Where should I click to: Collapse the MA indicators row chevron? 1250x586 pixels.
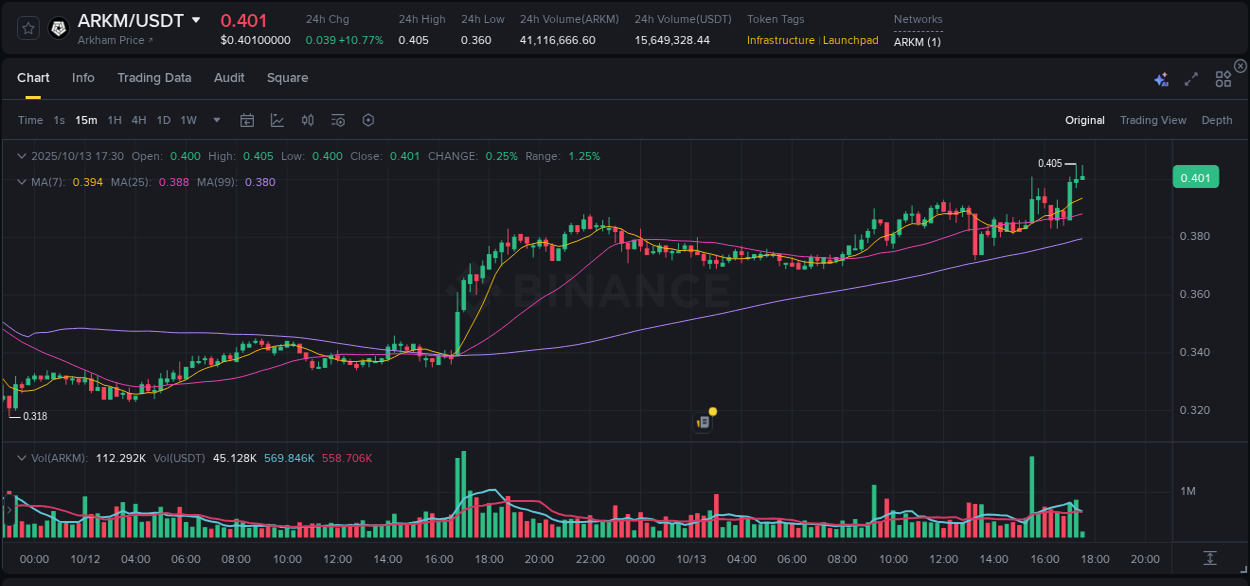click(x=22, y=182)
